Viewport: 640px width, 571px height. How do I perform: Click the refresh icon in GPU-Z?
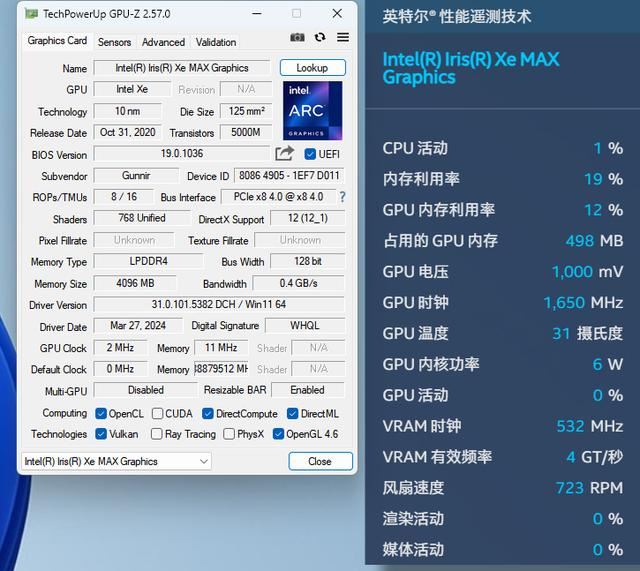click(320, 38)
